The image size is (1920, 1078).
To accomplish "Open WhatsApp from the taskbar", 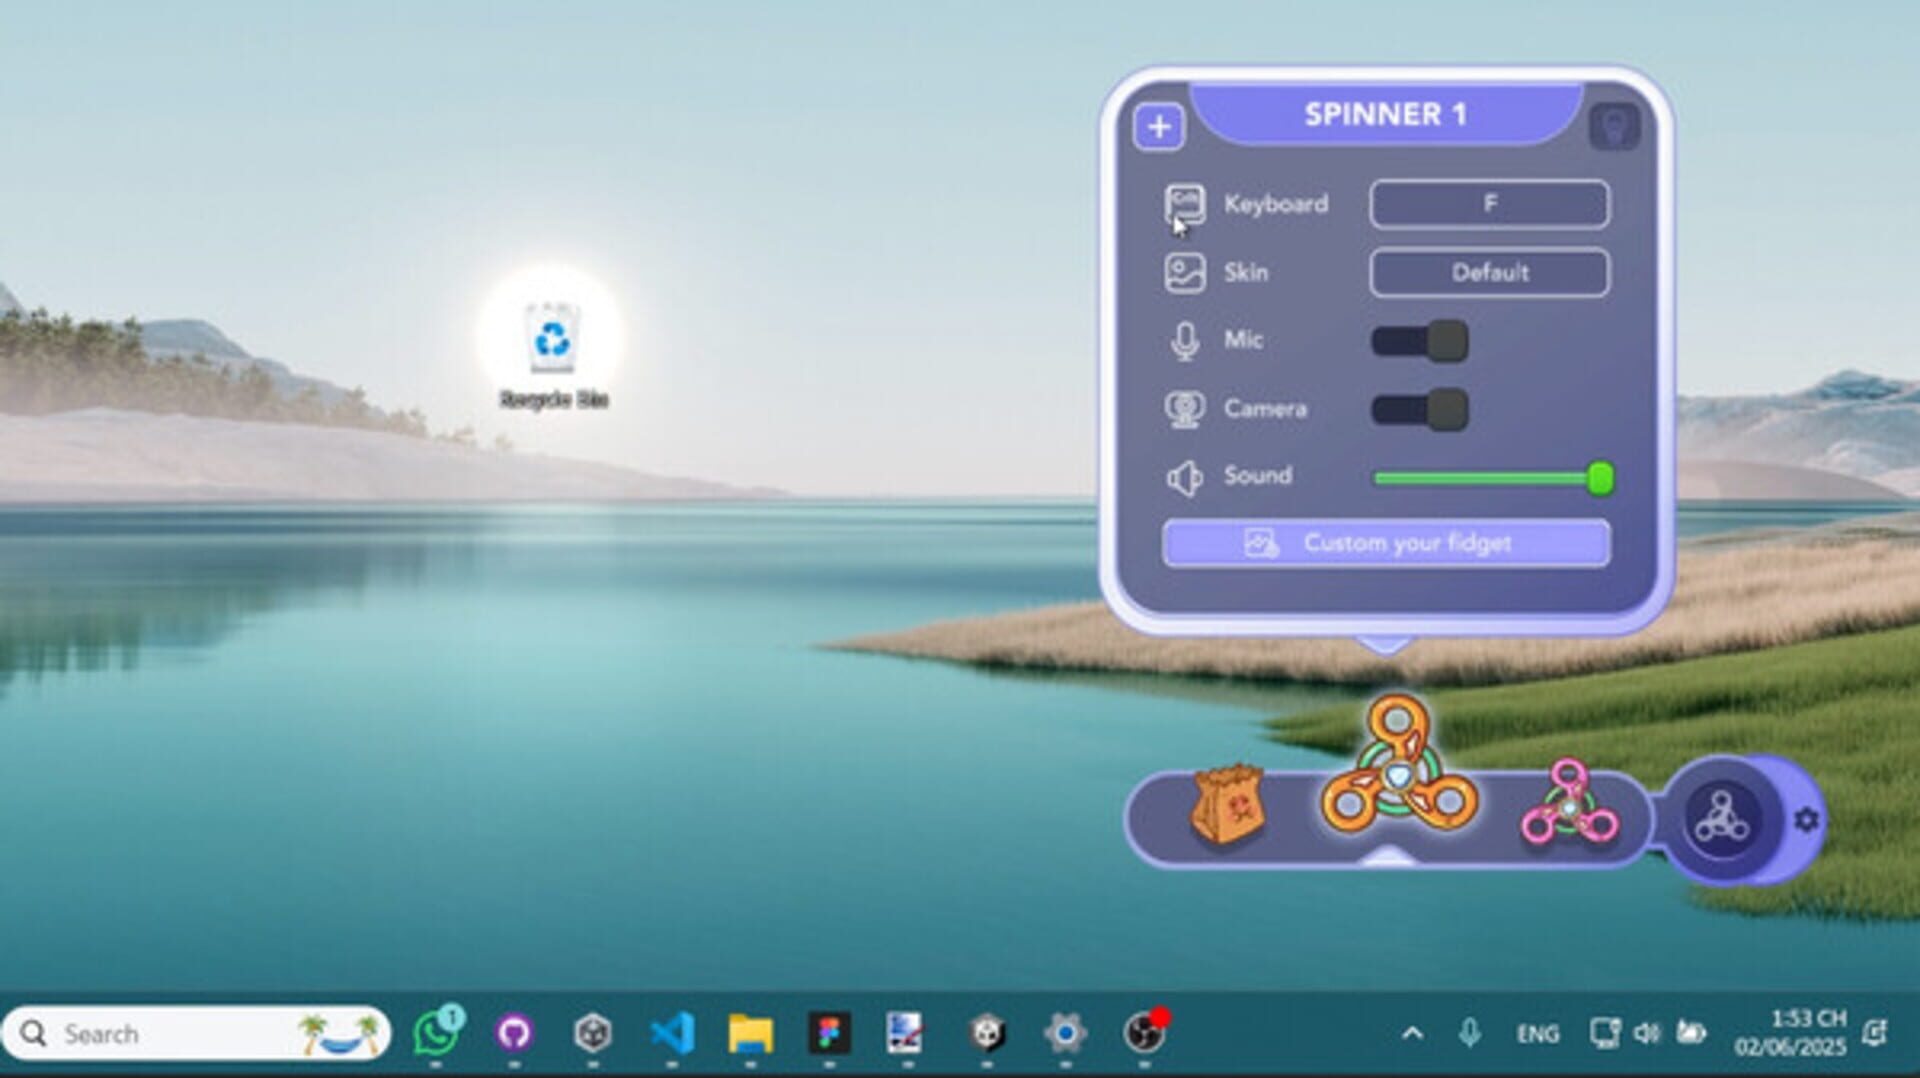I will (437, 1034).
